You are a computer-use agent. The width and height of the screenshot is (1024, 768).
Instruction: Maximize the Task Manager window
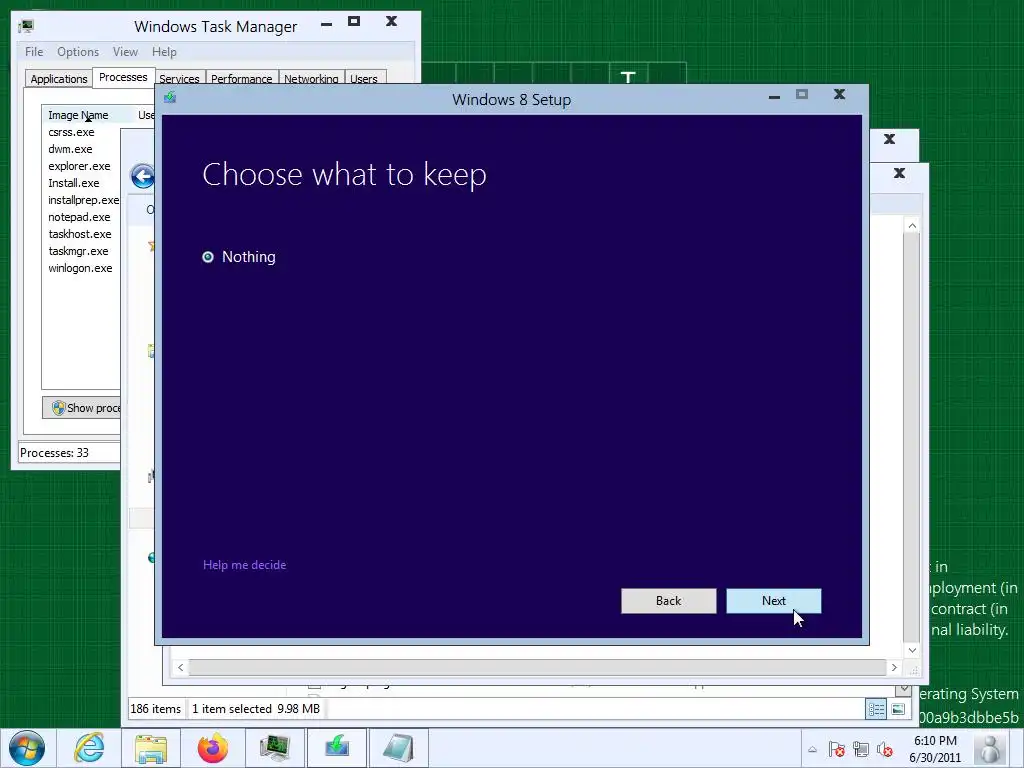[354, 22]
